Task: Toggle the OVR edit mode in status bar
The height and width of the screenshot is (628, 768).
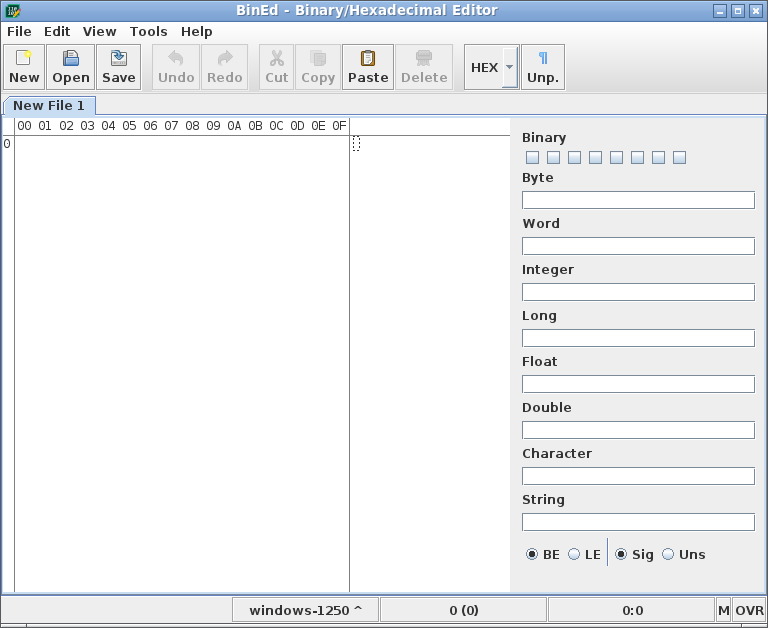Action: pyautogui.click(x=749, y=610)
